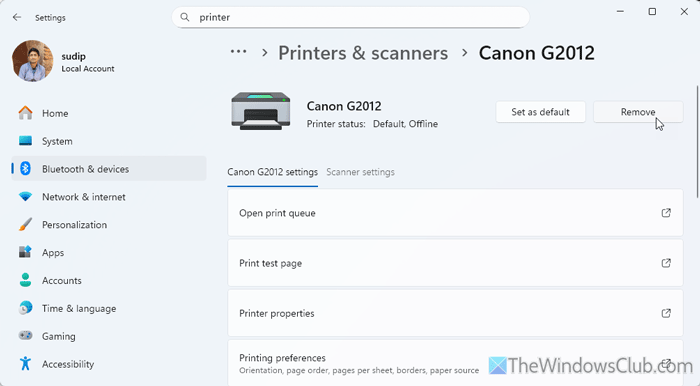Click the Accessibility figure icon
Viewport: 700px width, 386px height.
[25, 363]
